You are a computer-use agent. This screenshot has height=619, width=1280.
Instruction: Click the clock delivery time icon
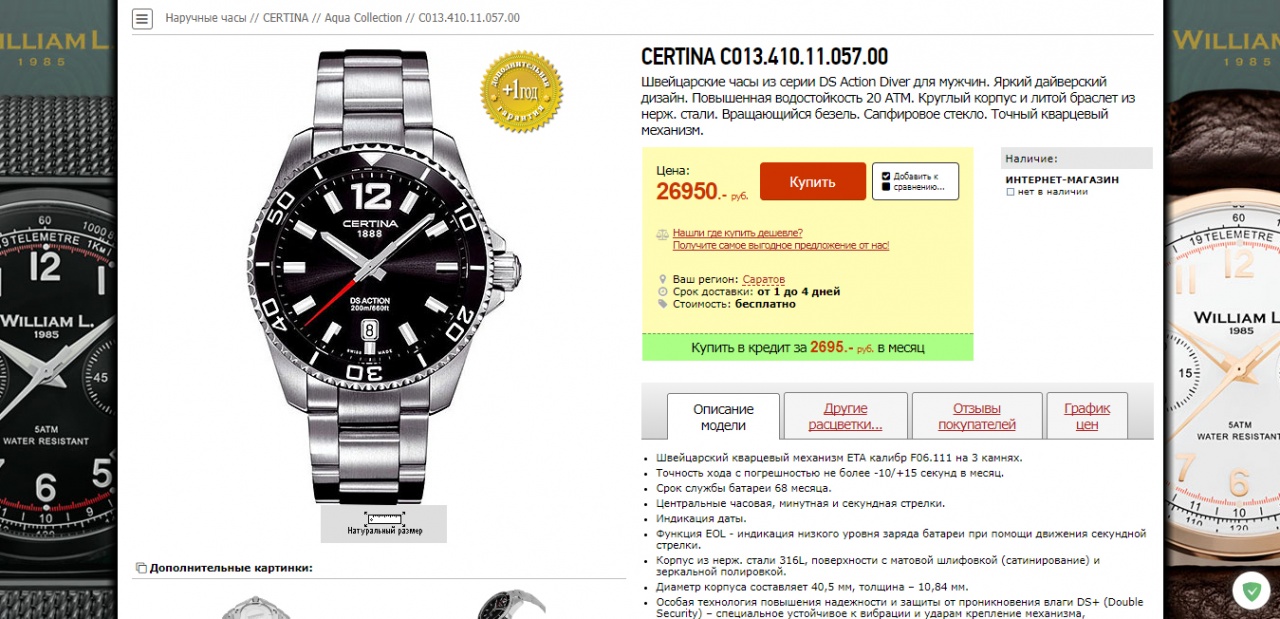[662, 291]
